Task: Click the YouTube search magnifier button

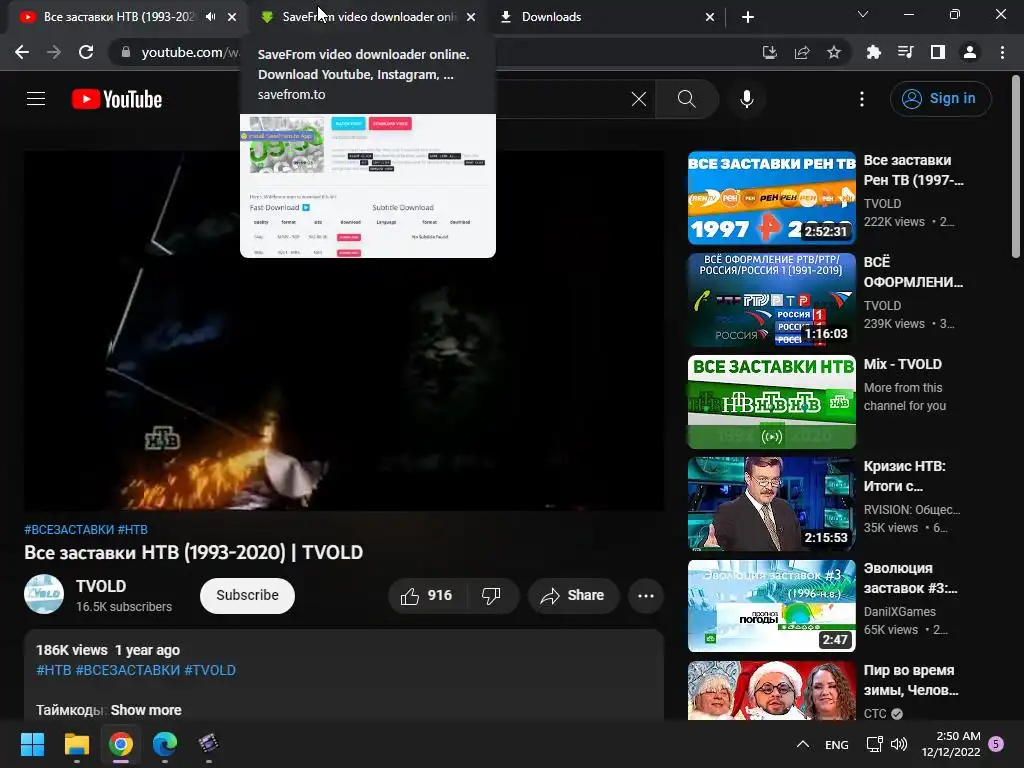Action: (686, 99)
